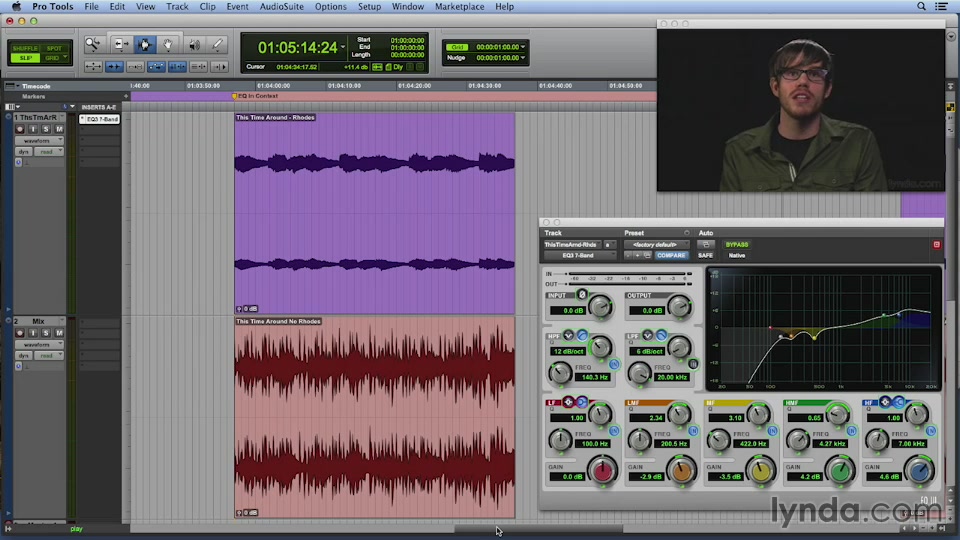
Task: Toggle input phase invert button
Action: click(582, 294)
